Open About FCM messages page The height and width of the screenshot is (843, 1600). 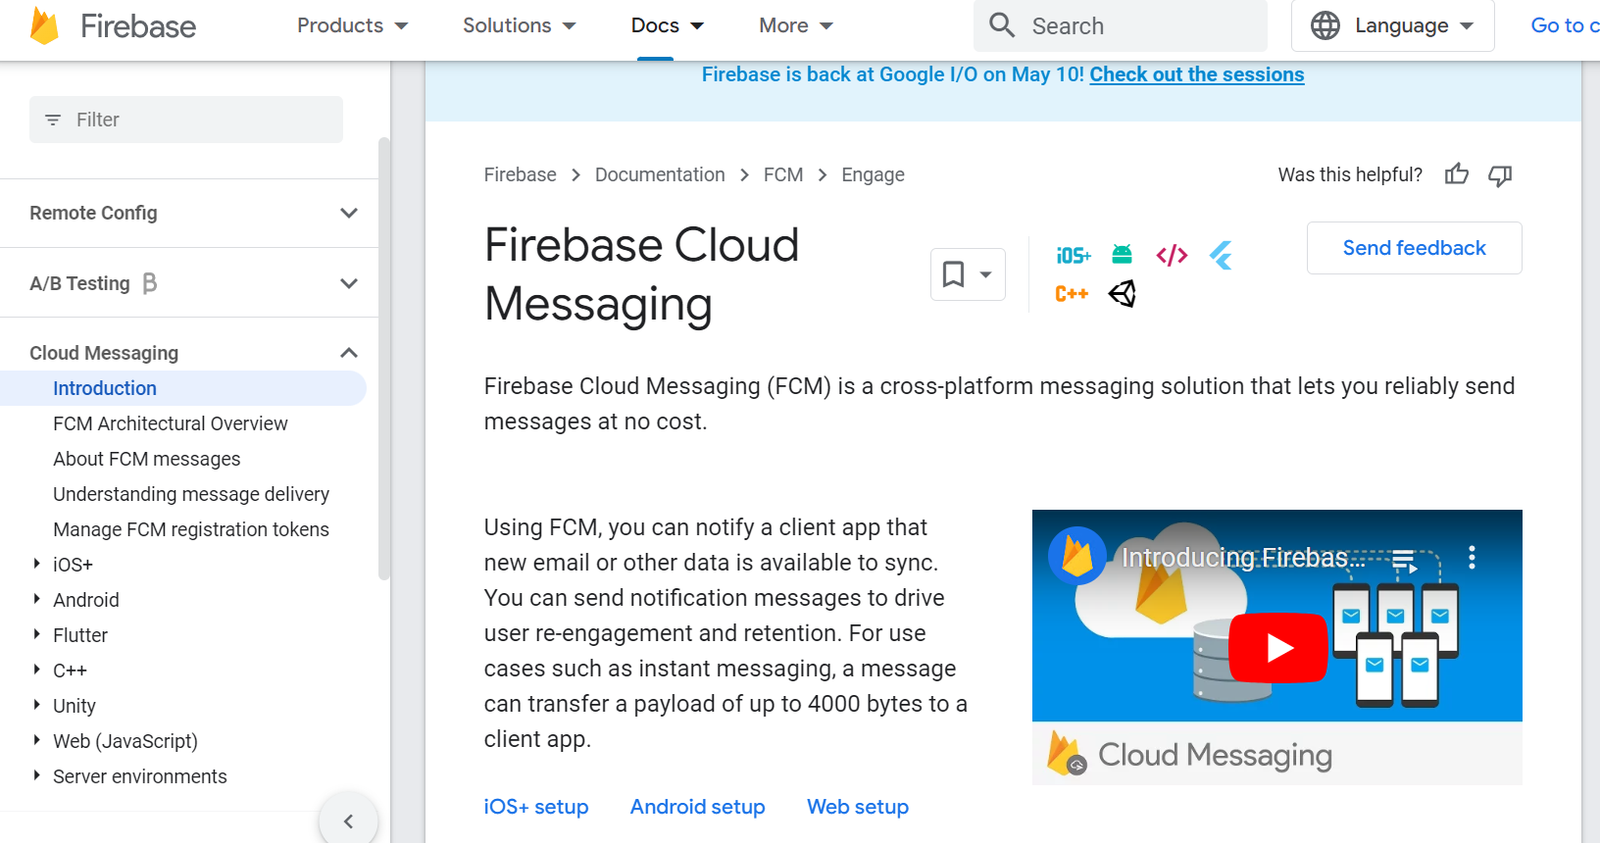click(x=147, y=459)
